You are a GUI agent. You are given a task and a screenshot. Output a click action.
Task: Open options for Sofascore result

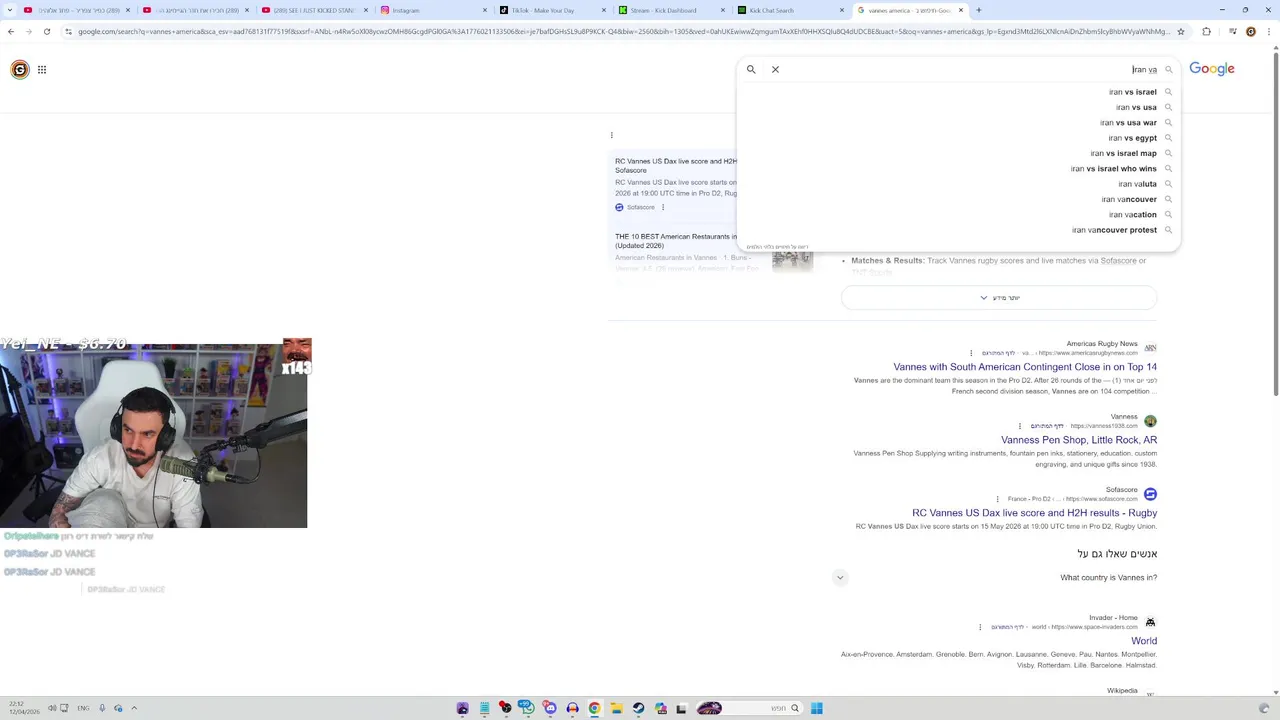coord(997,499)
